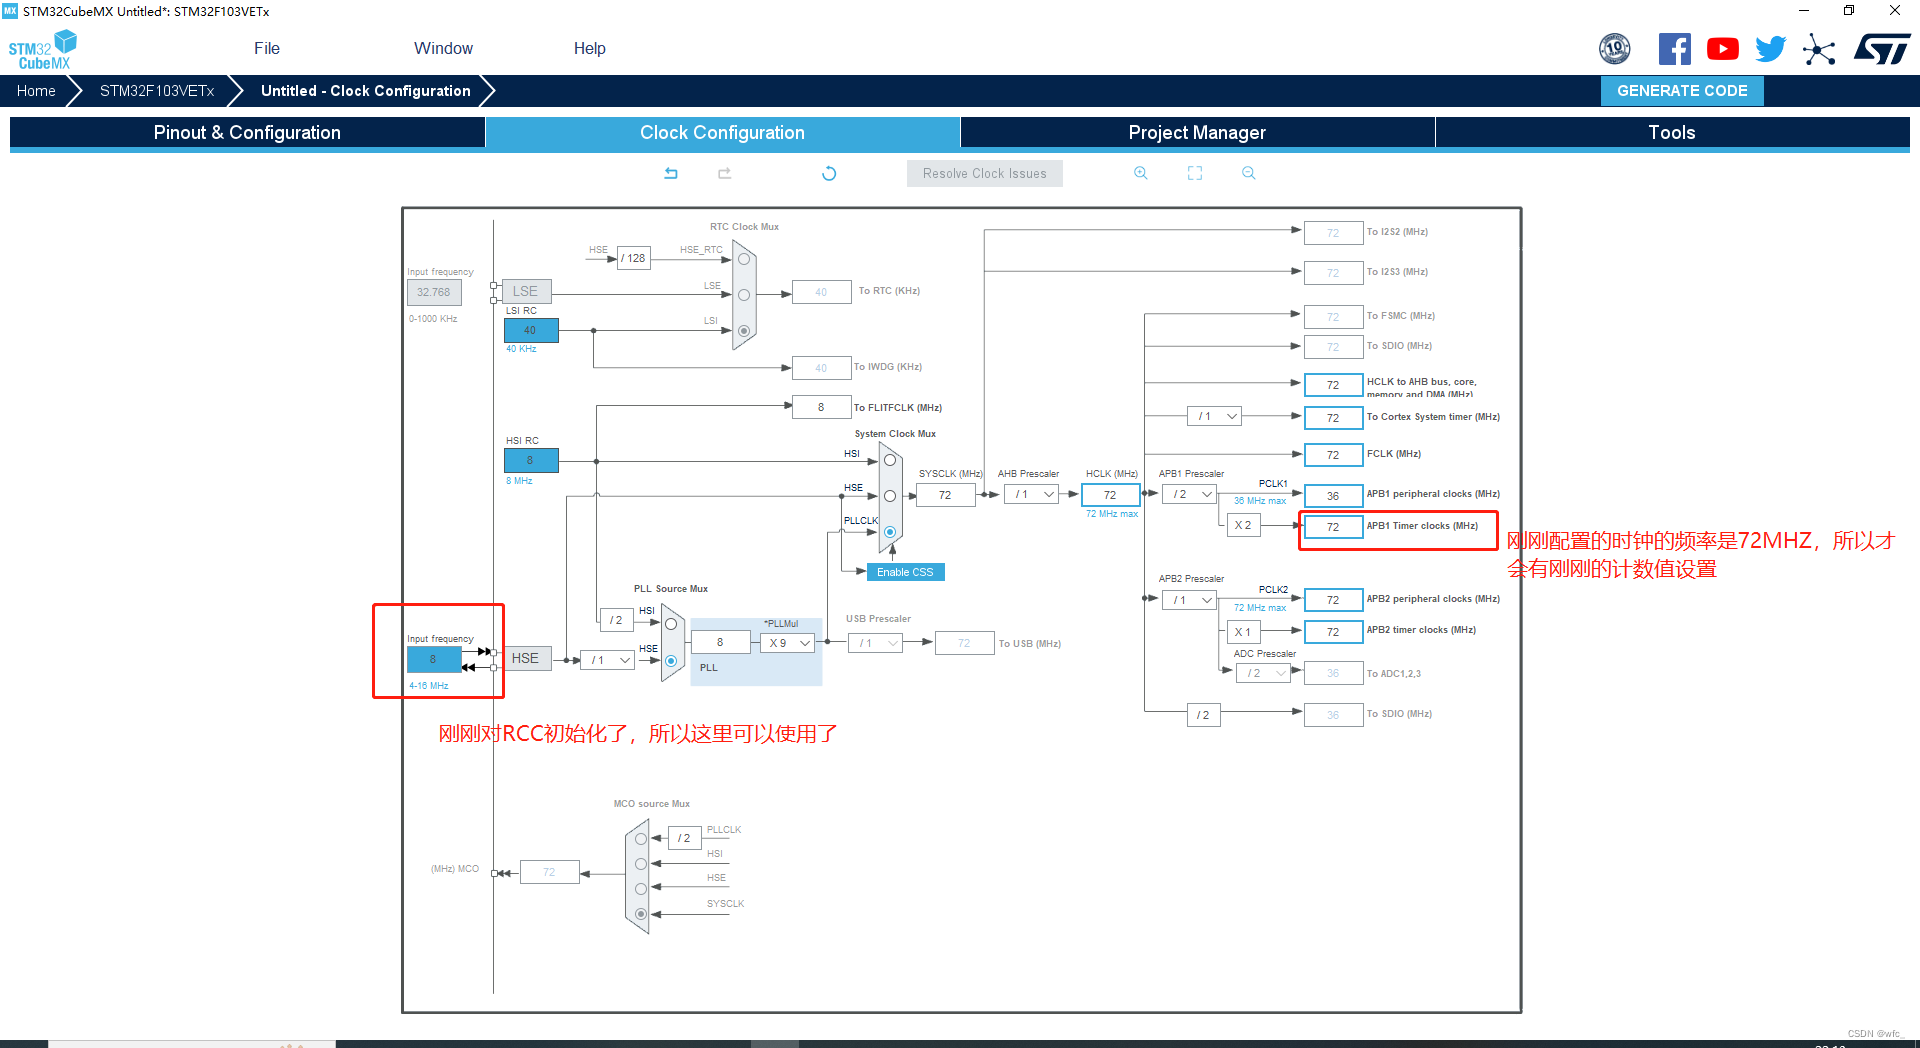The width and height of the screenshot is (1920, 1048).
Task: Switch to Tools tab
Action: point(1672,133)
